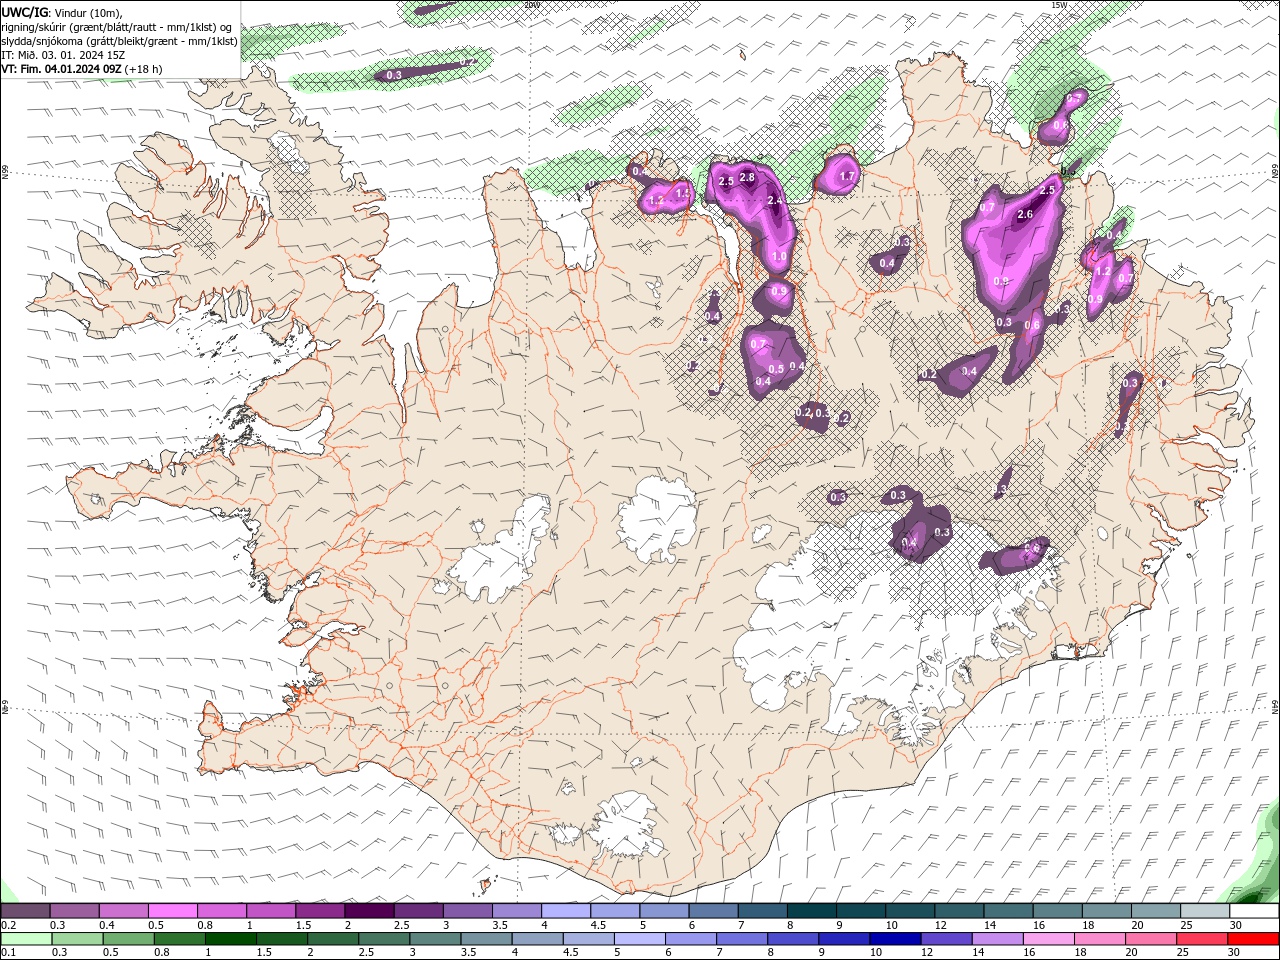Click the "0.6" value label in the east
Image resolution: width=1280 pixels, height=960 pixels.
tap(1033, 324)
